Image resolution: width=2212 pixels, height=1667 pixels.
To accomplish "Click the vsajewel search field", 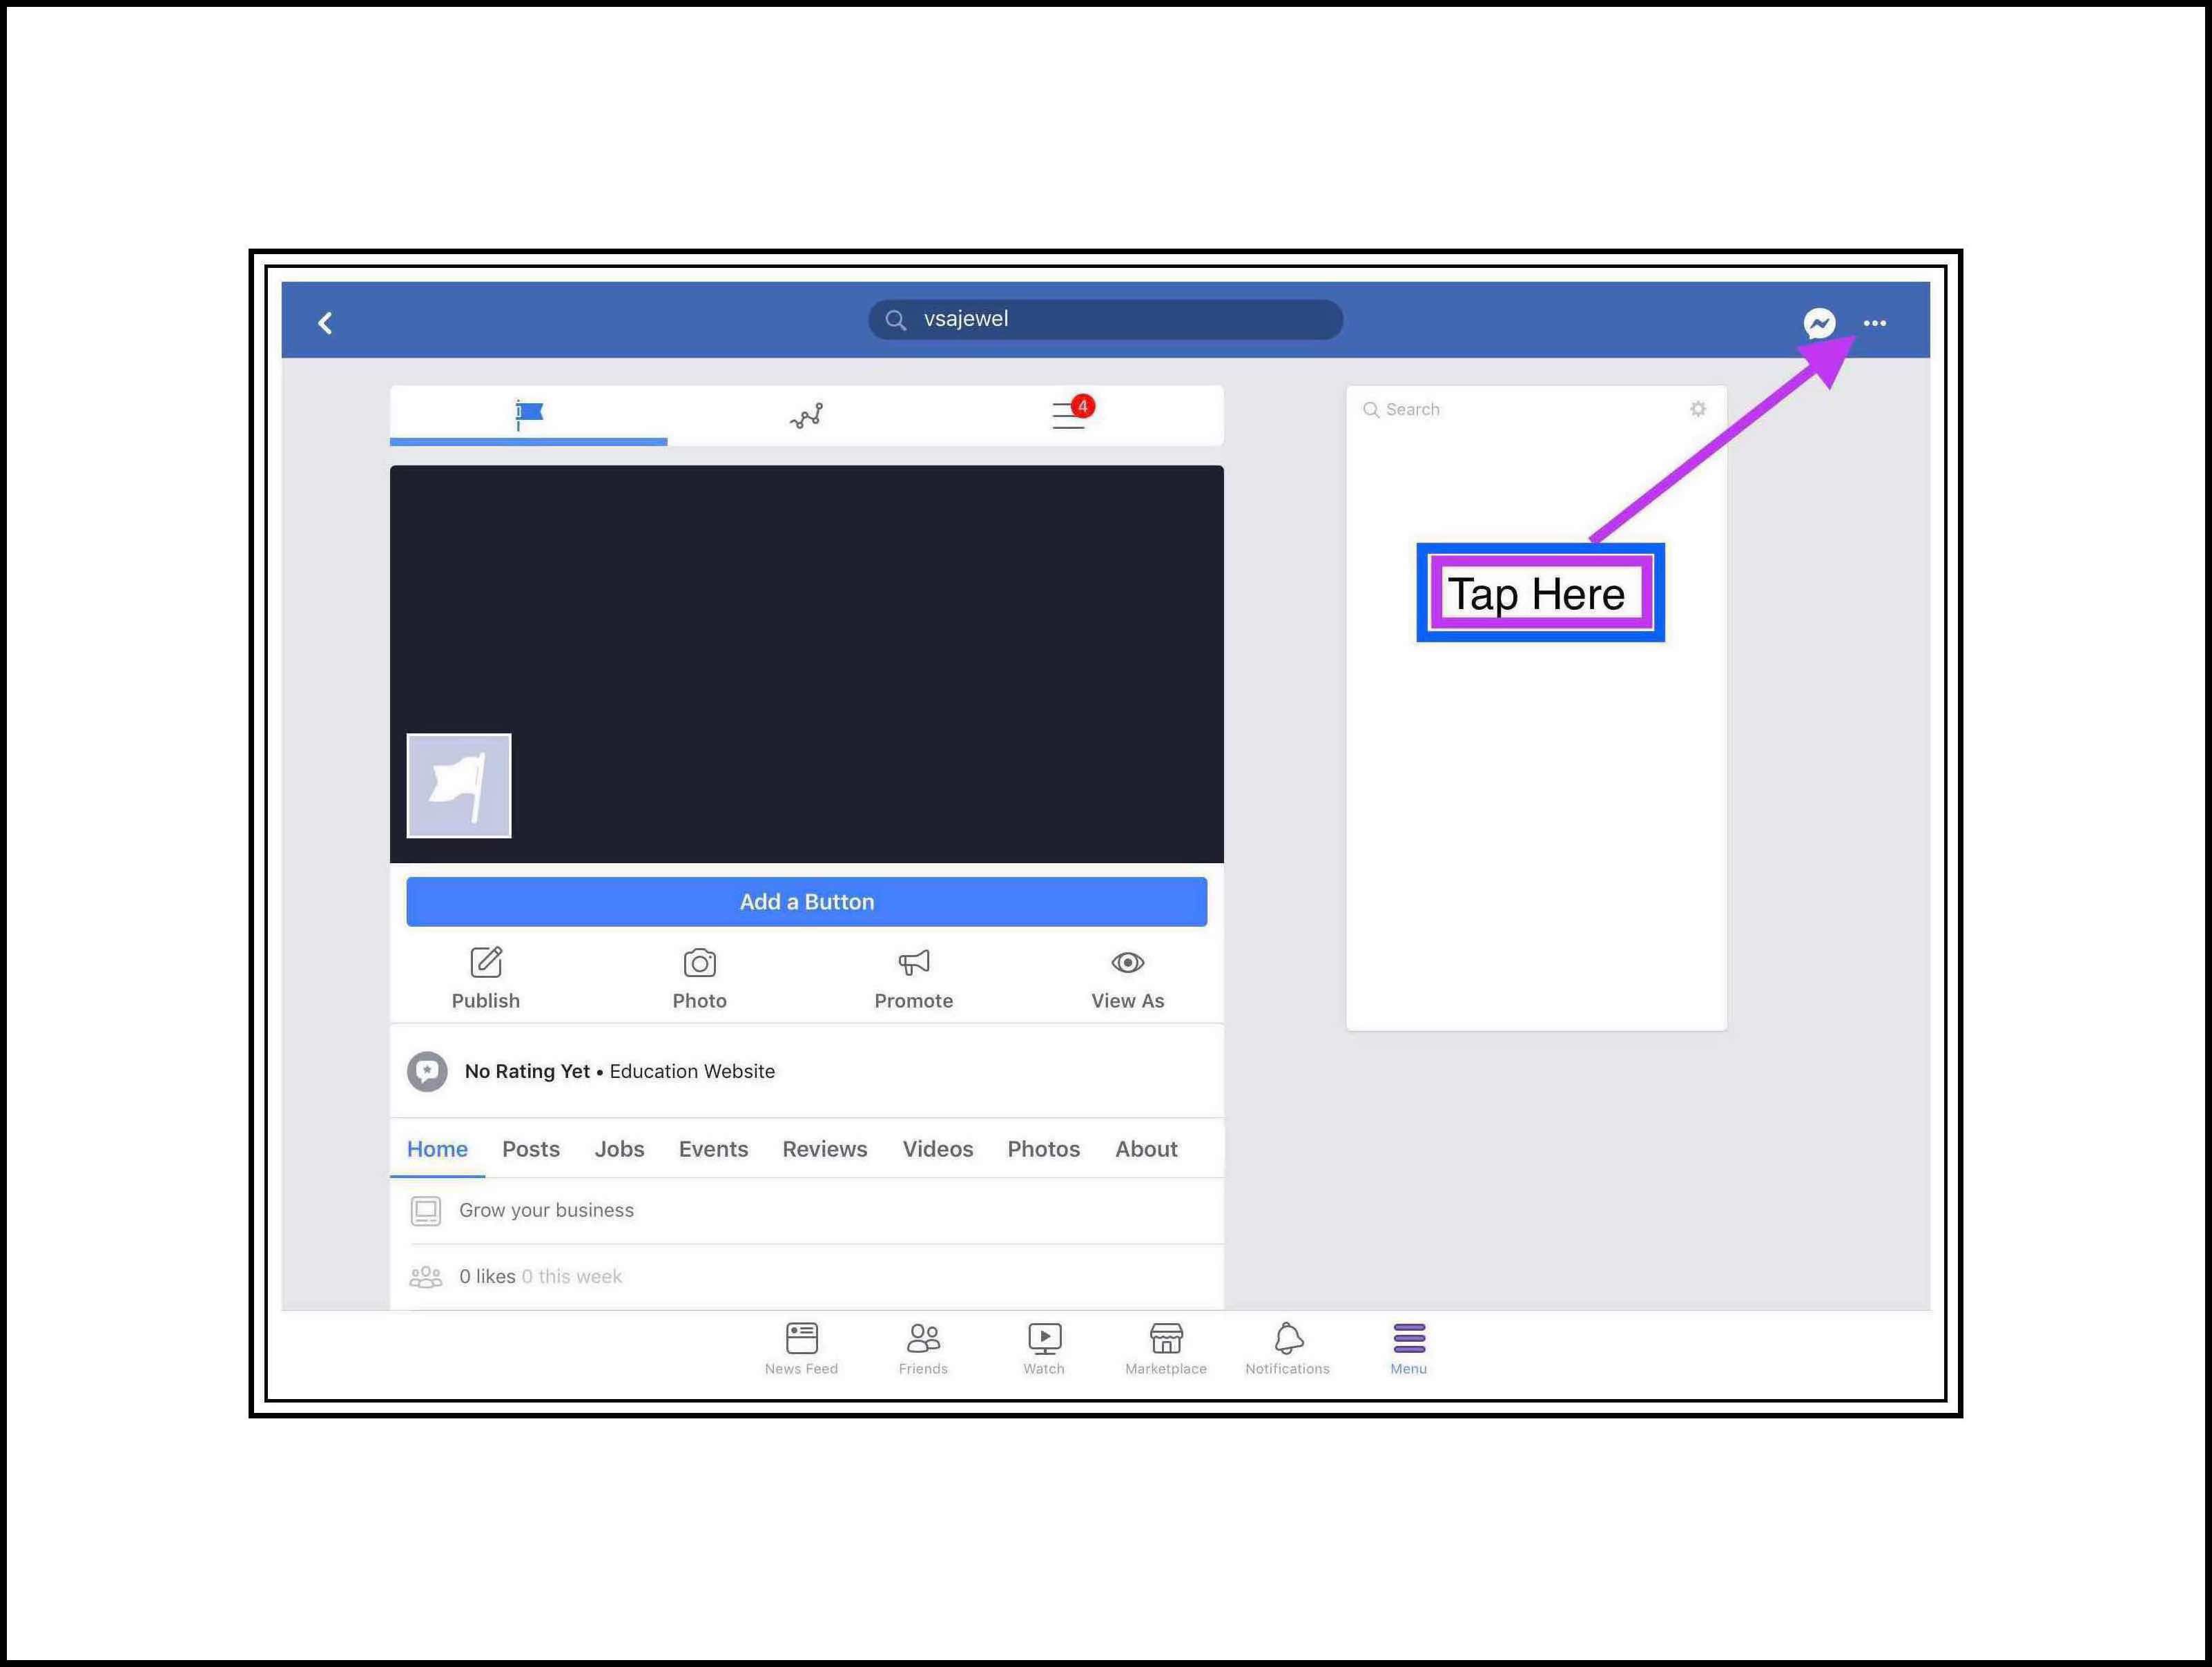I will (1105, 319).
